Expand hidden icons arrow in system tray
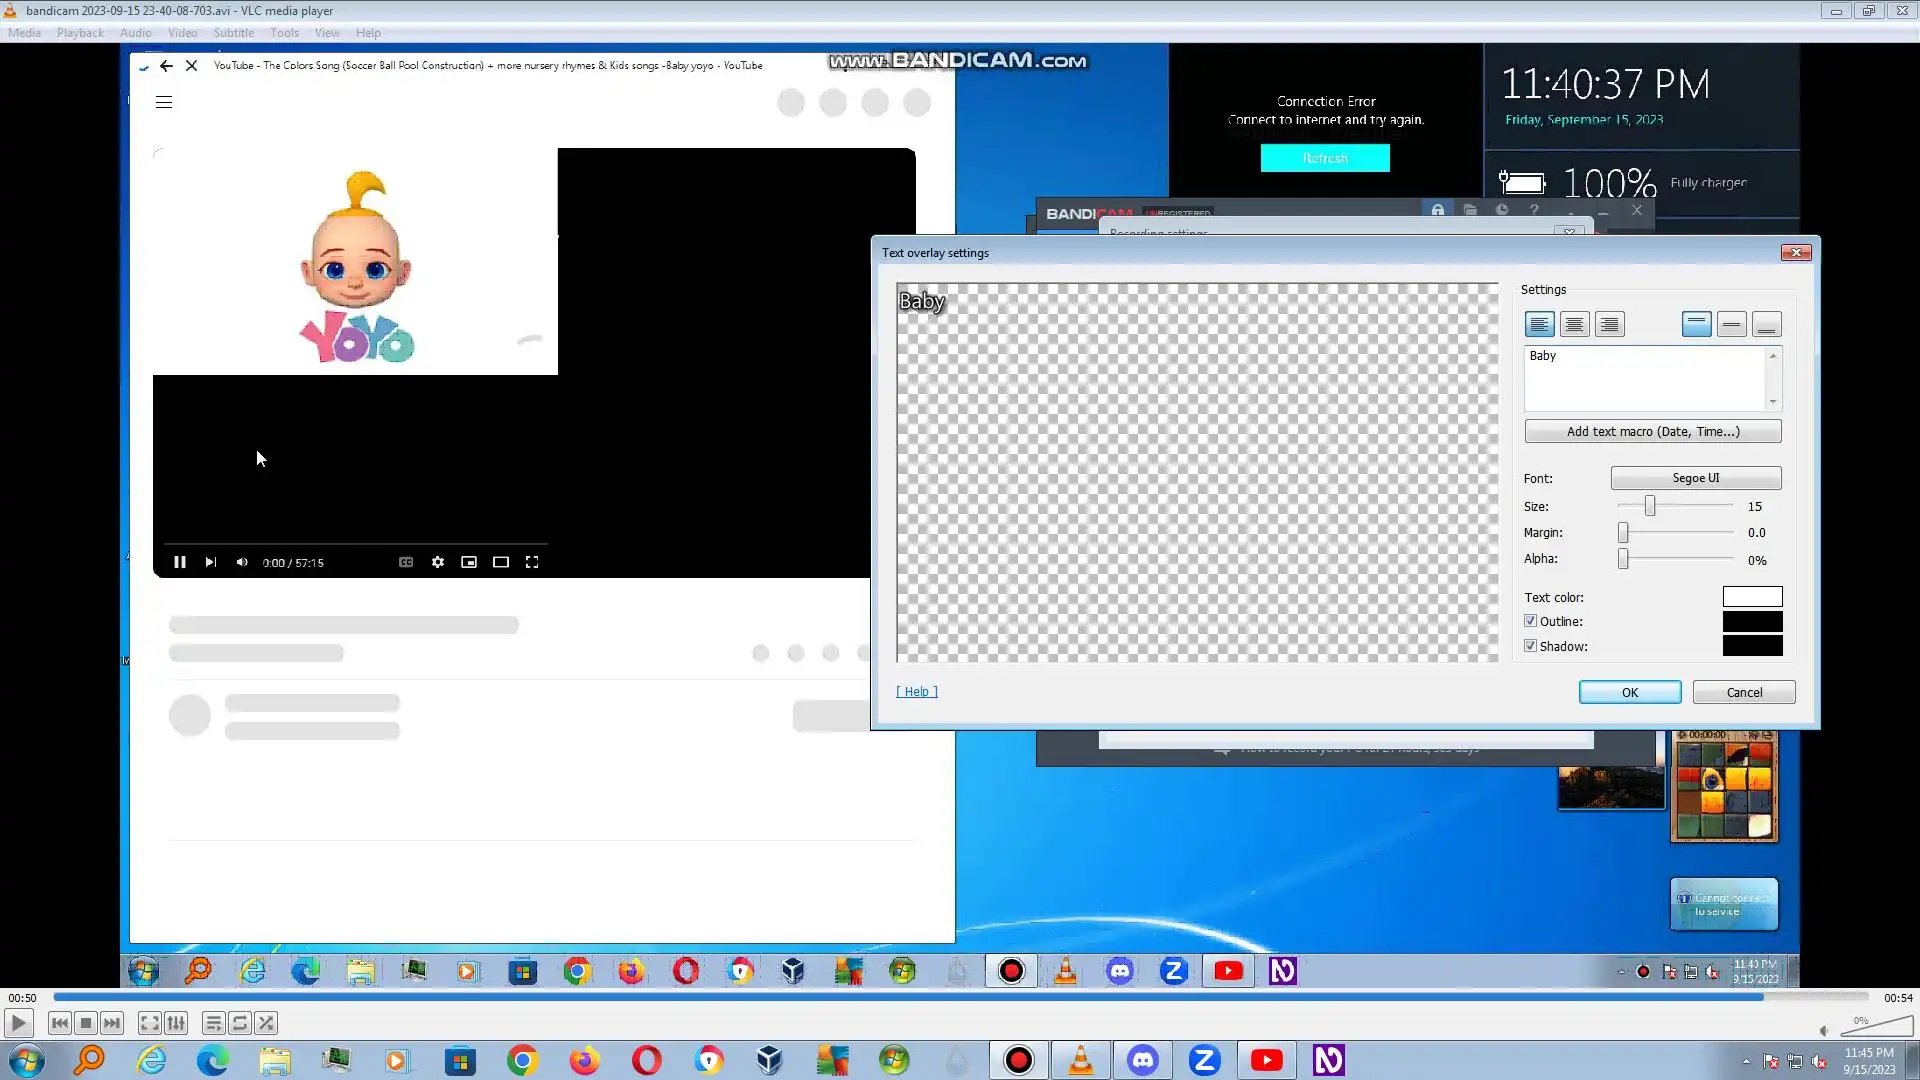 pyautogui.click(x=1746, y=1061)
